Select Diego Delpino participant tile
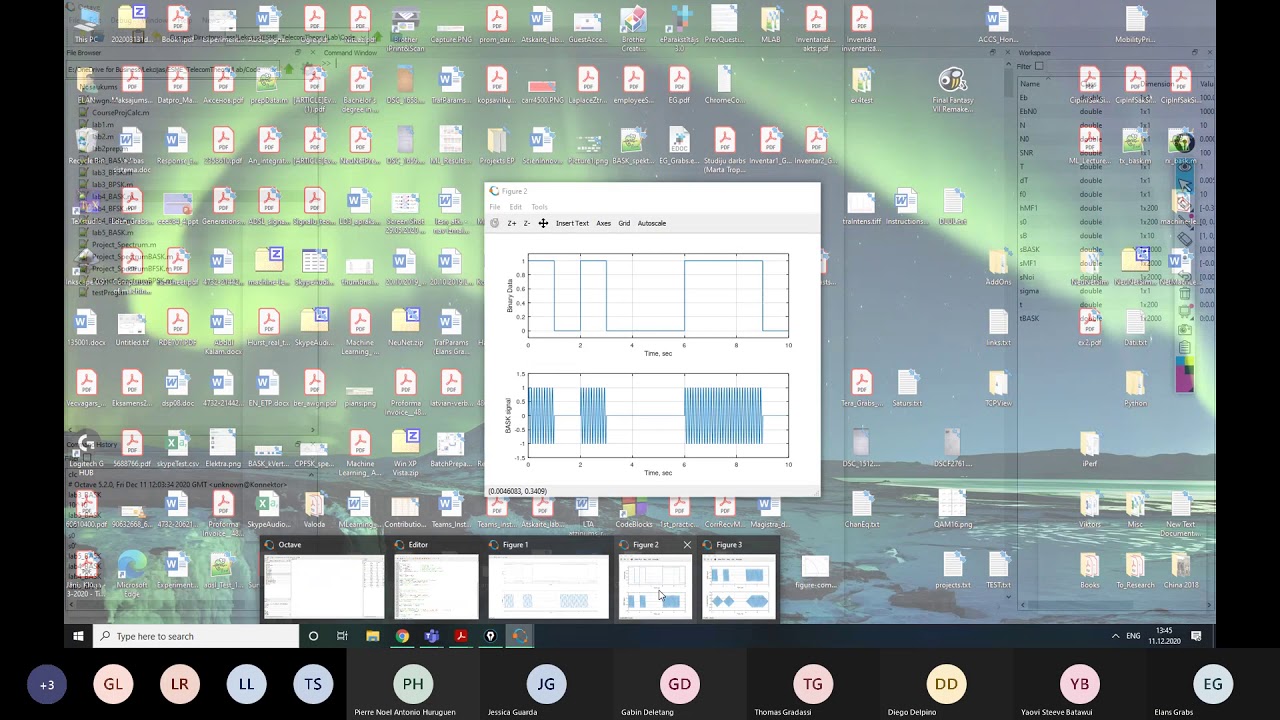1280x720 pixels. [946, 685]
